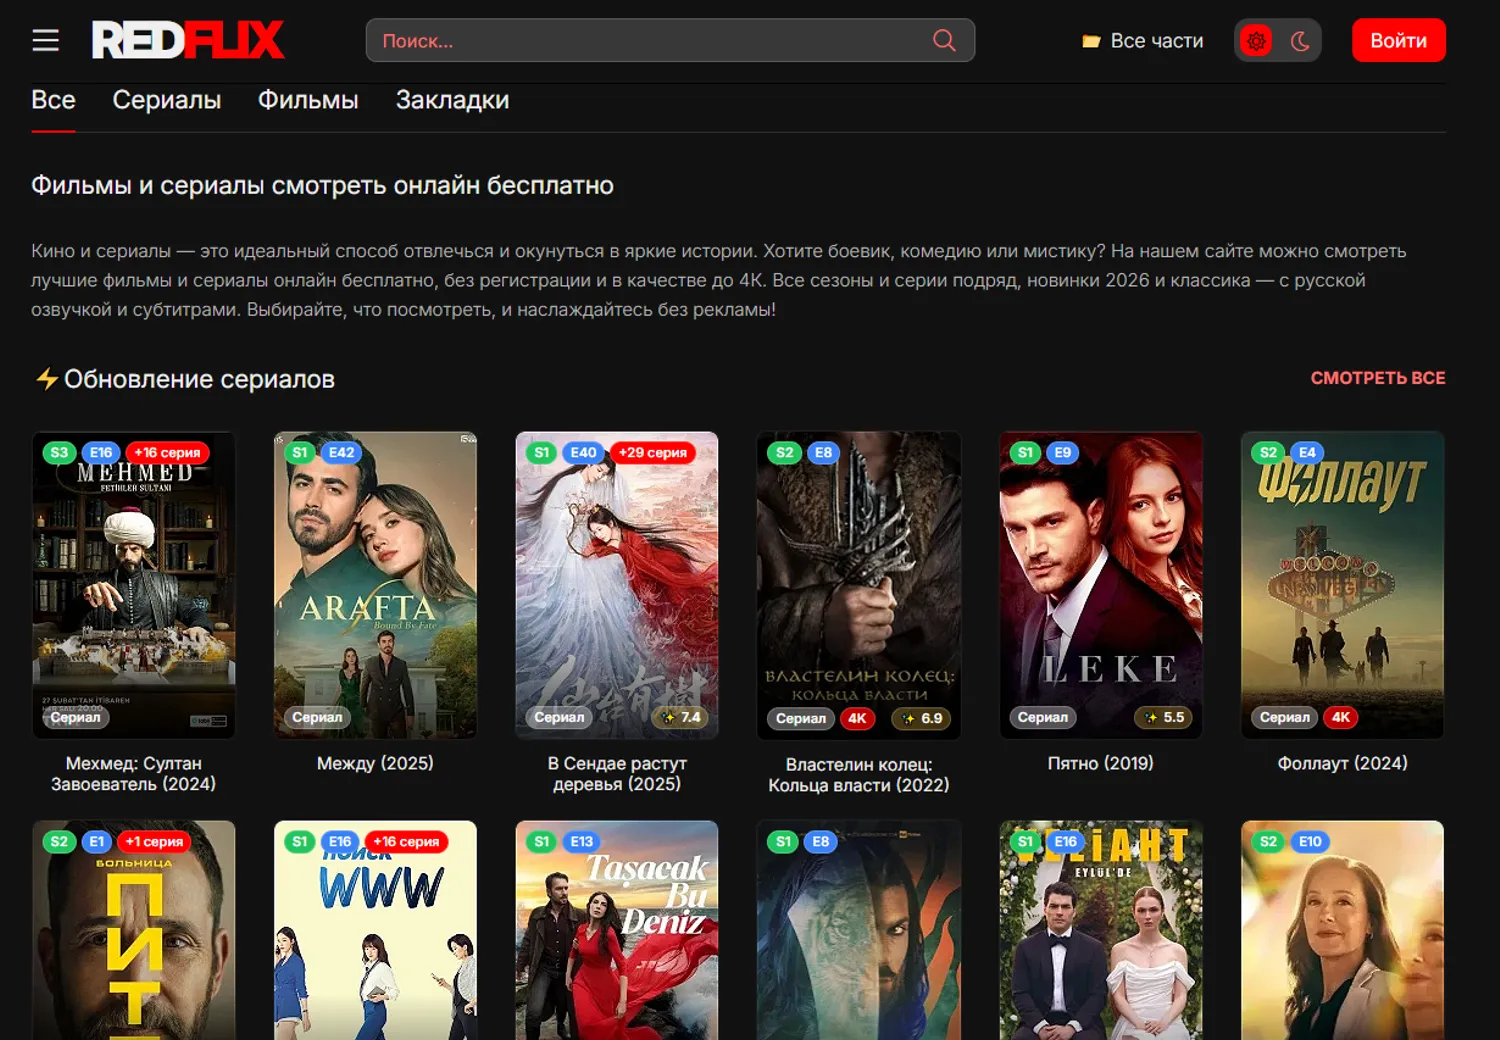Click the folder icon beside Все части
This screenshot has width=1500, height=1040.
point(1091,41)
